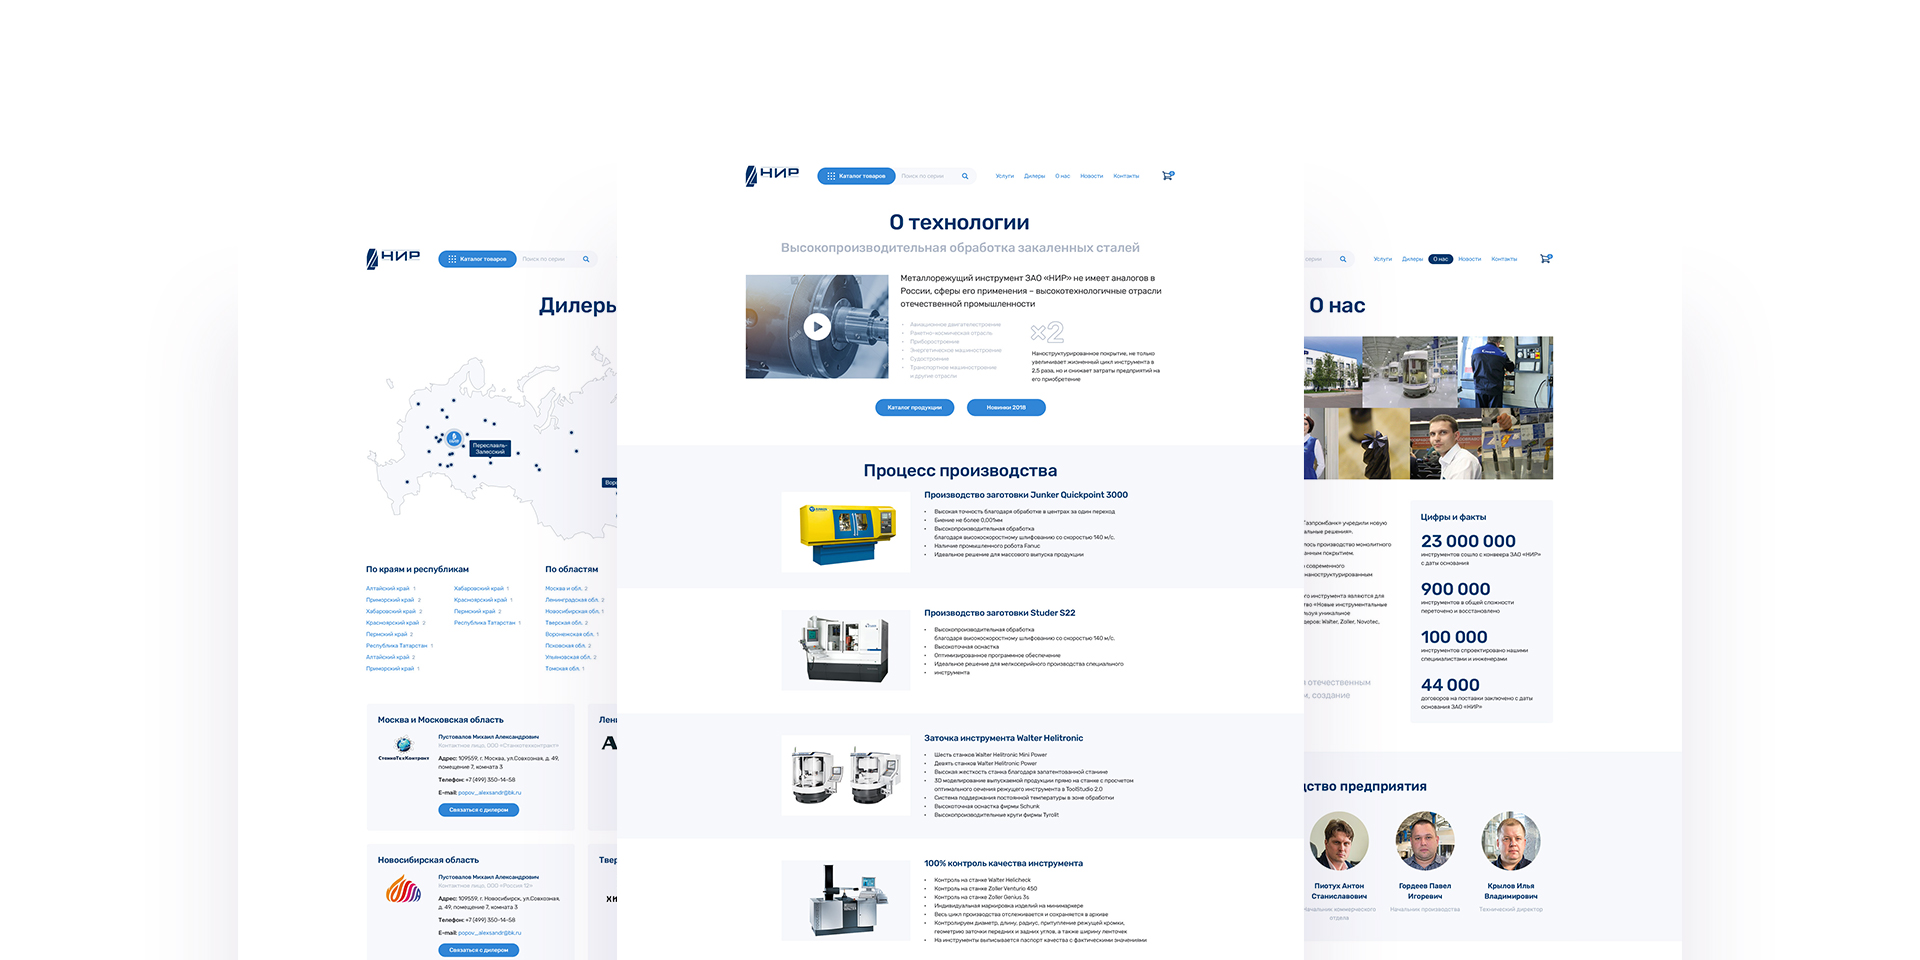
Task: Click the 23 000 000 figure
Action: coord(1468,541)
